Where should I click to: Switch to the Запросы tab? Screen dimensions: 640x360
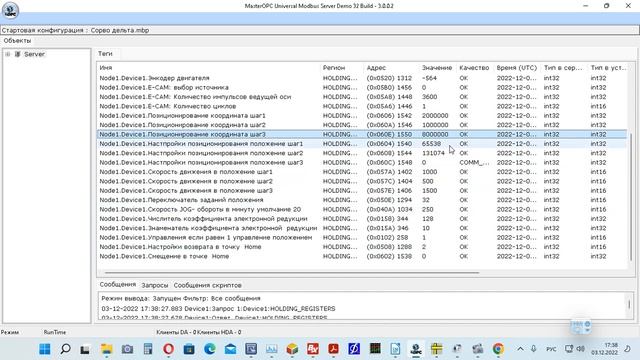coord(155,285)
